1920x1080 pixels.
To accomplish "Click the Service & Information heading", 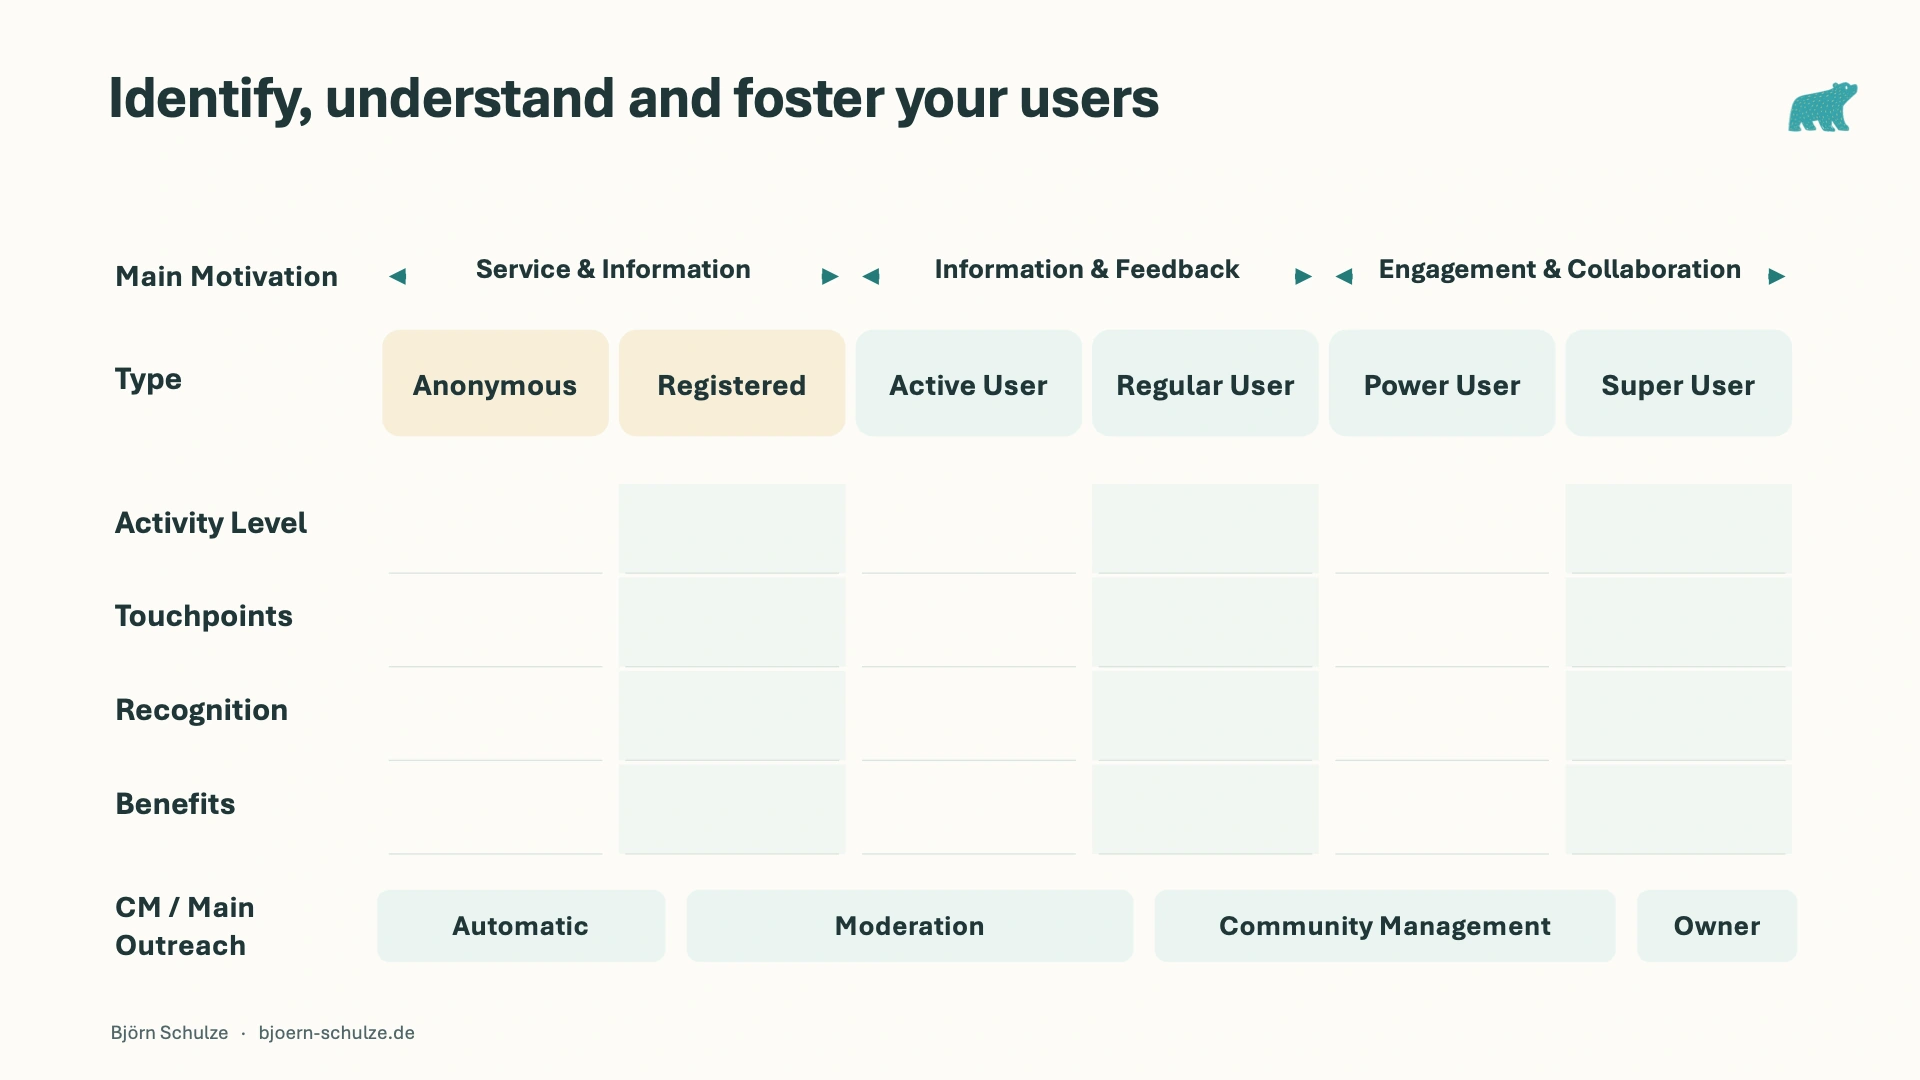I will (613, 270).
